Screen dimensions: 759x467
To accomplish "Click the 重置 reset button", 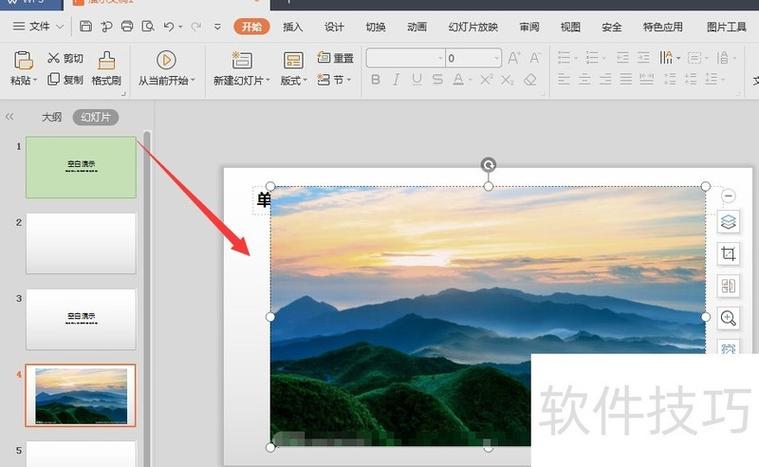I will pyautogui.click(x=335, y=58).
